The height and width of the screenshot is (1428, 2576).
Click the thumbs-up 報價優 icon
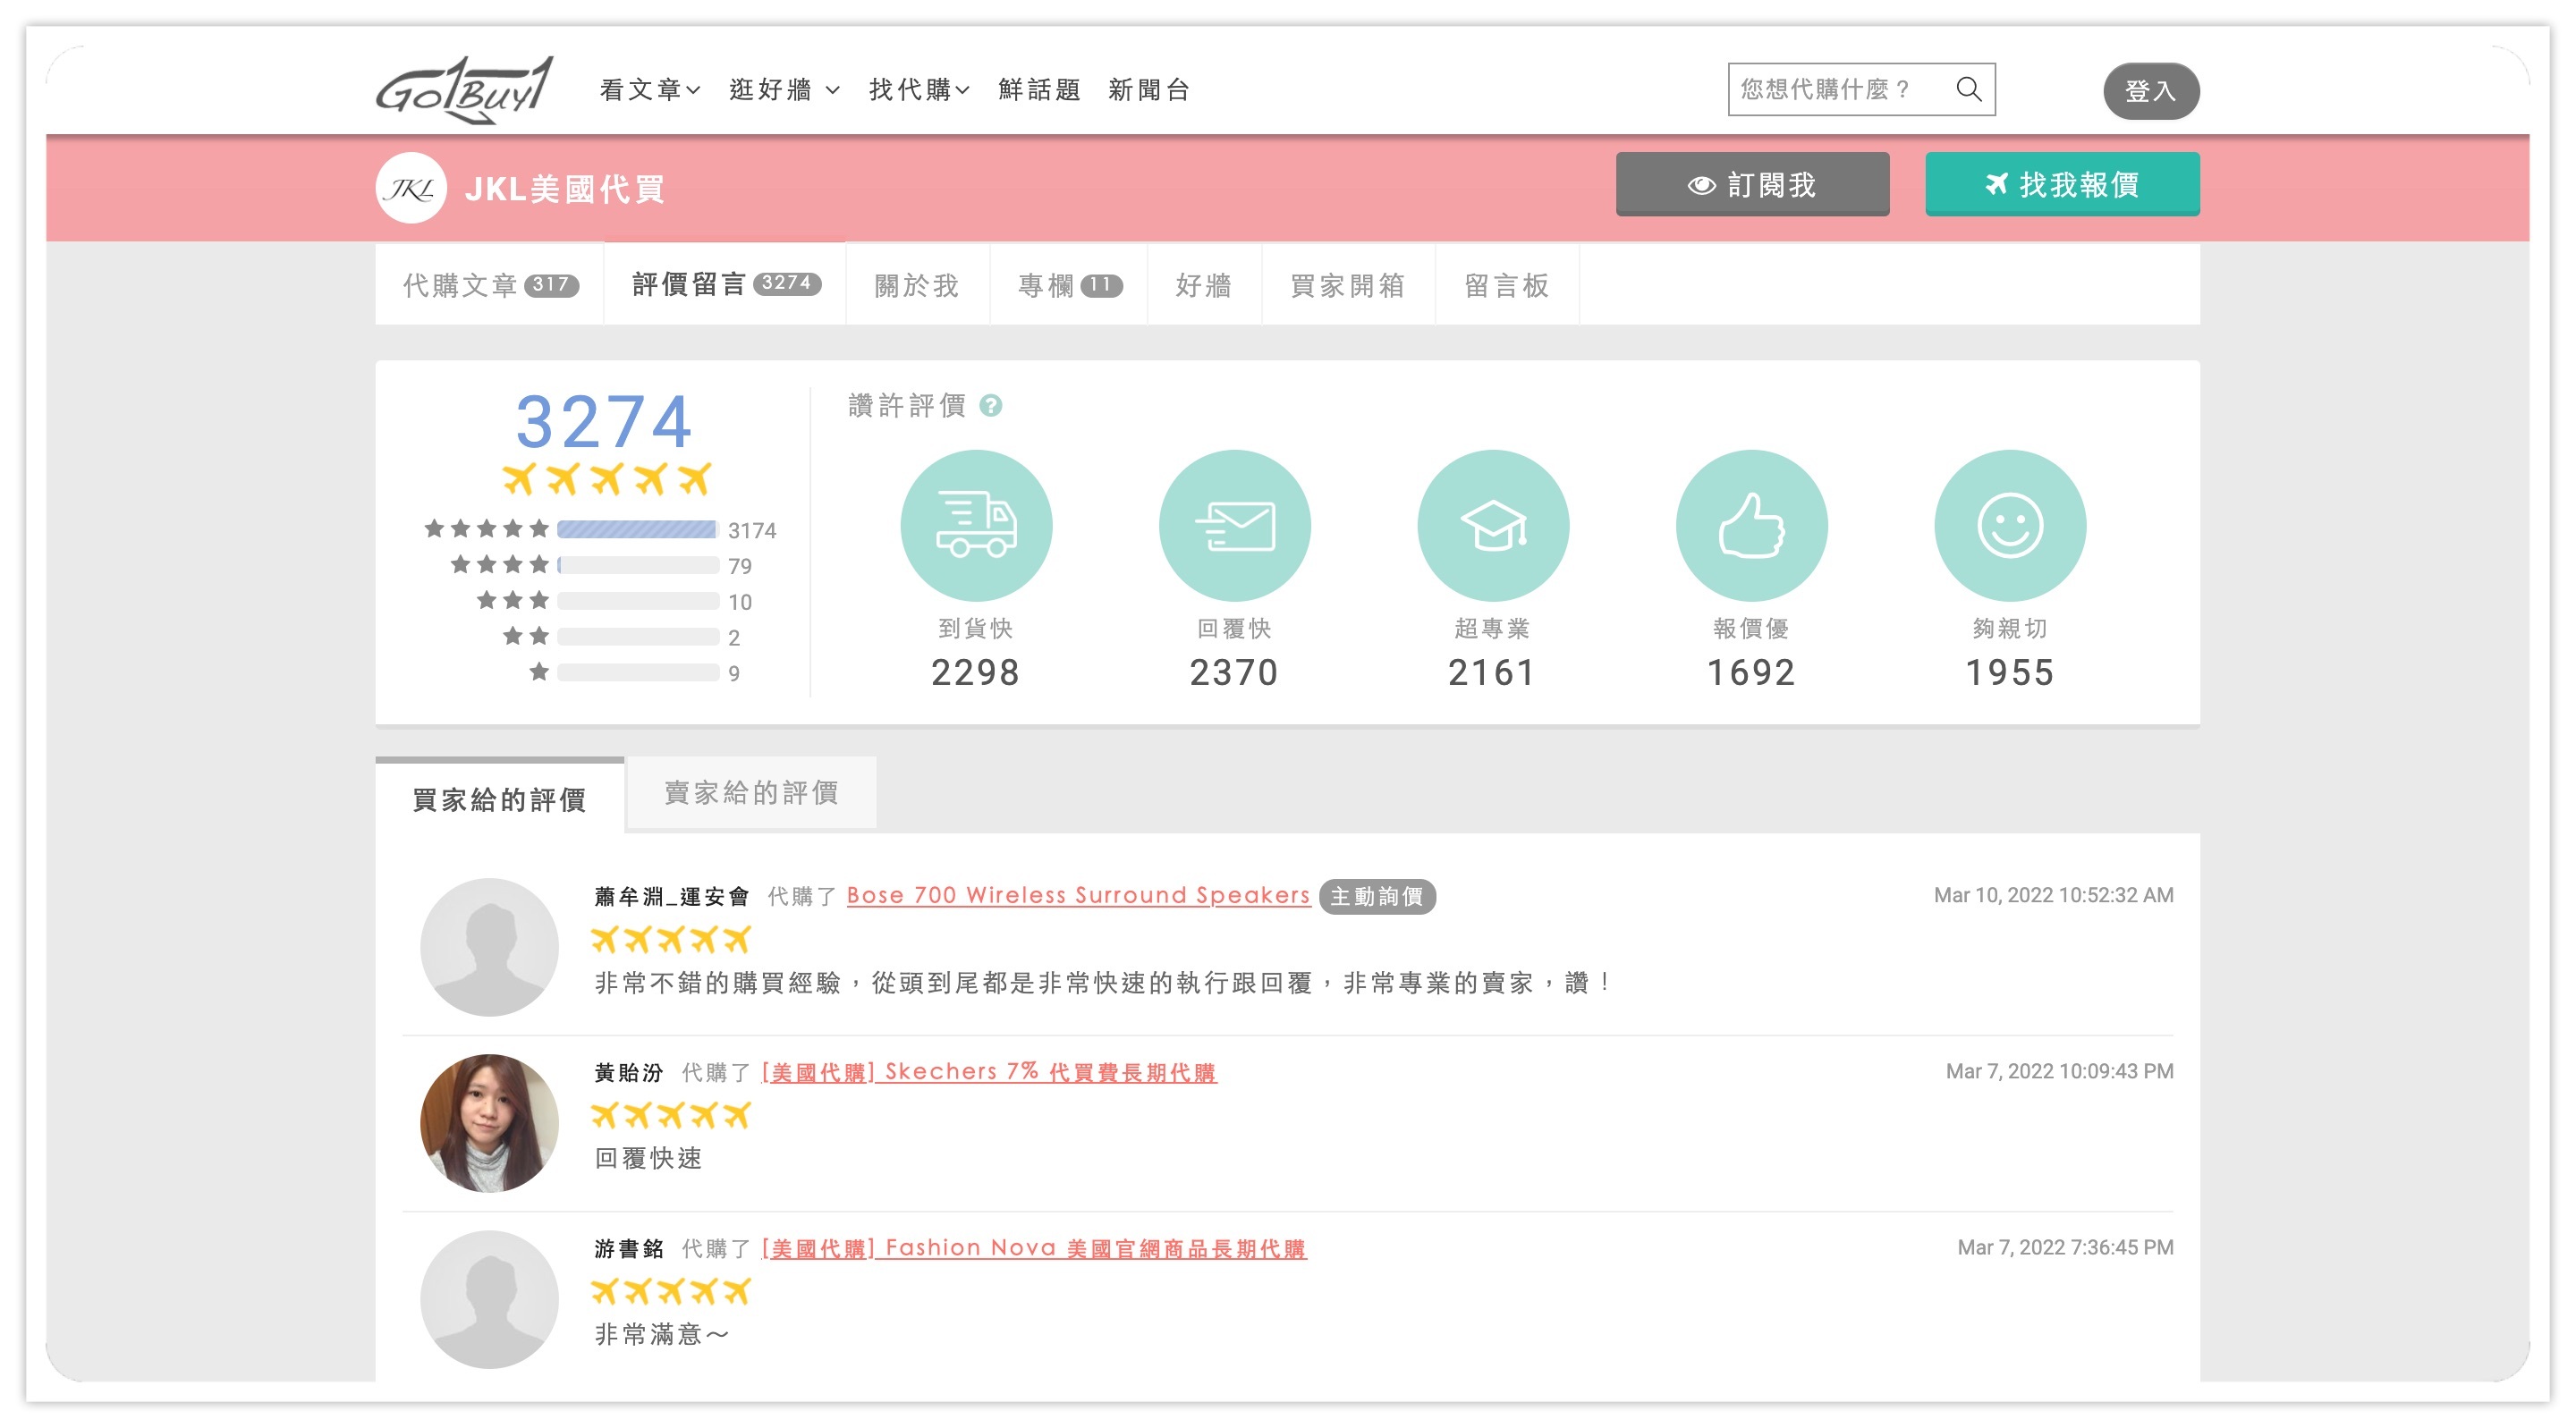[1751, 525]
